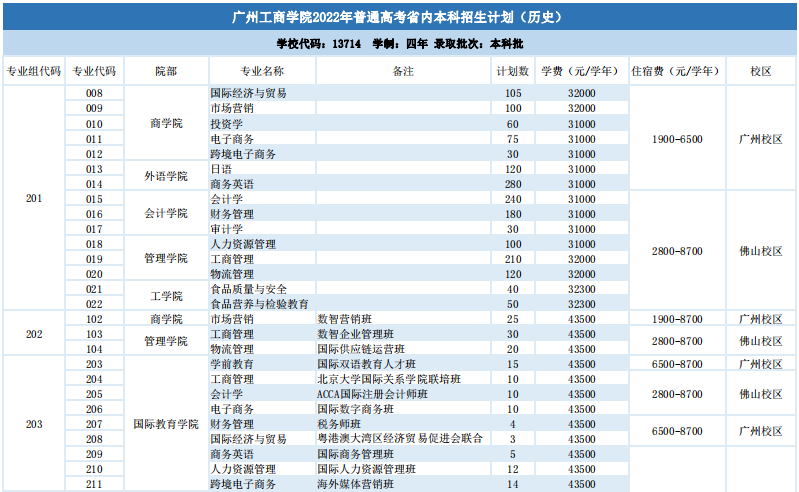Viewport: 799px width, 492px height.
Task: Click the note 海外媒体营销班
Action: coord(356,484)
